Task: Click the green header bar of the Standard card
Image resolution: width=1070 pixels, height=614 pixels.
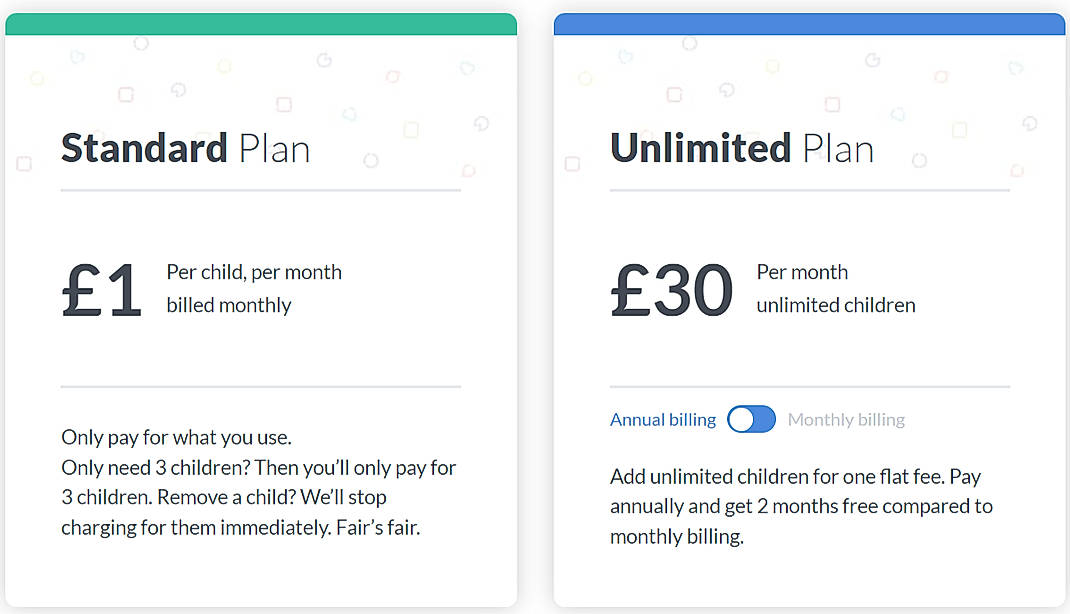Action: pyautogui.click(x=260, y=21)
